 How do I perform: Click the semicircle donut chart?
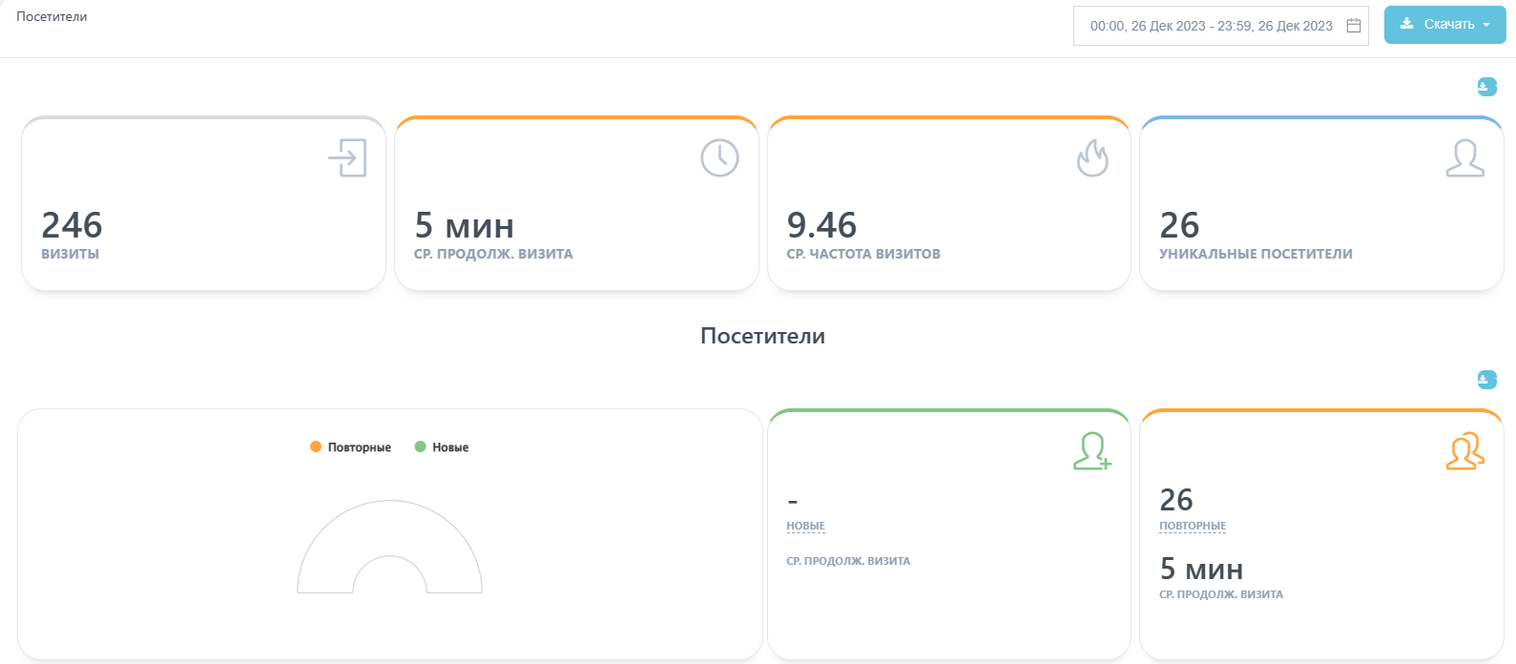pos(390,546)
